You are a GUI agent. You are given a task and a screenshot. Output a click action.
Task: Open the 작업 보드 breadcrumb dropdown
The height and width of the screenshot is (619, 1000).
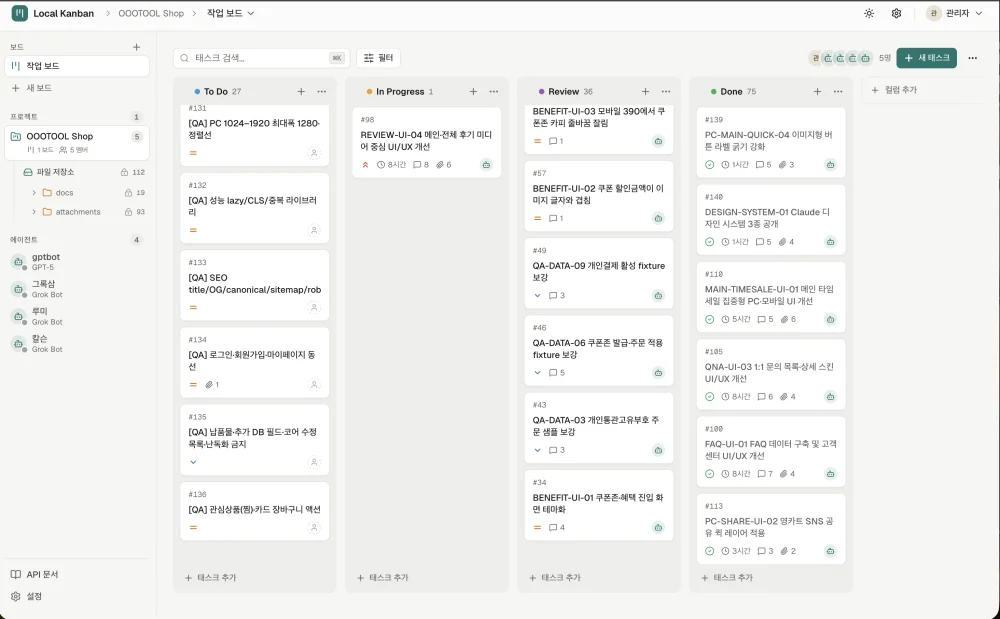(x=230, y=13)
